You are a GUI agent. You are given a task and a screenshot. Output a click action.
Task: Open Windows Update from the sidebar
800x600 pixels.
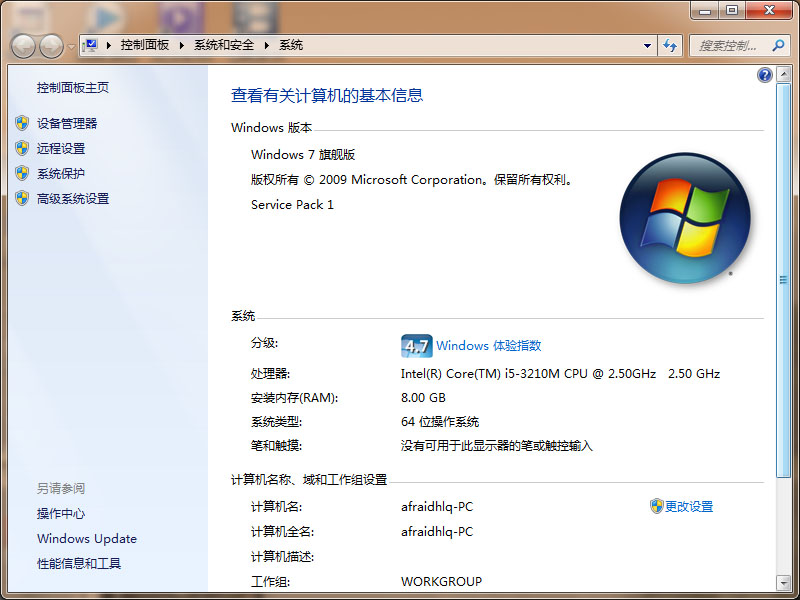86,538
